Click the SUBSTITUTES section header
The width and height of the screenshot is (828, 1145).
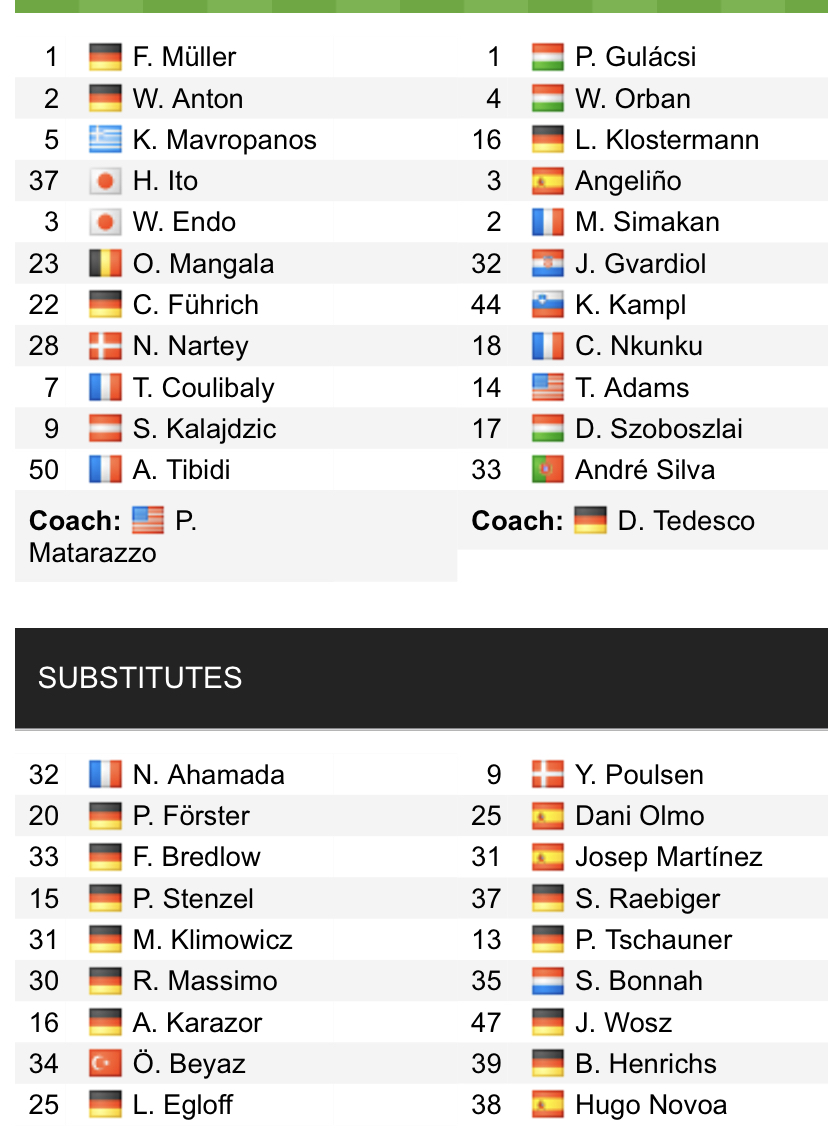(x=421, y=678)
